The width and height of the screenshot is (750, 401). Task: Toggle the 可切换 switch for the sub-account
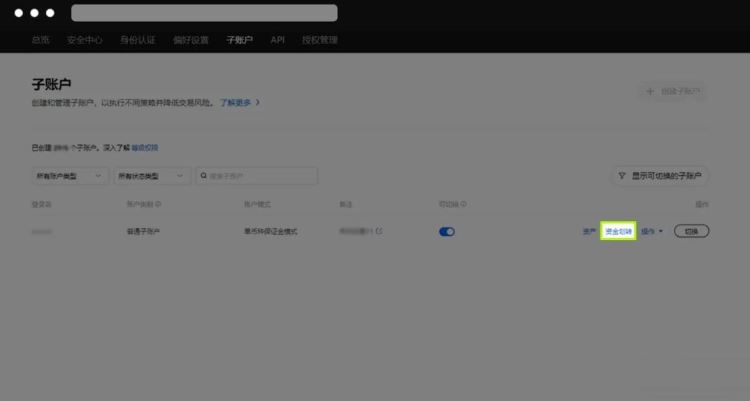point(447,231)
